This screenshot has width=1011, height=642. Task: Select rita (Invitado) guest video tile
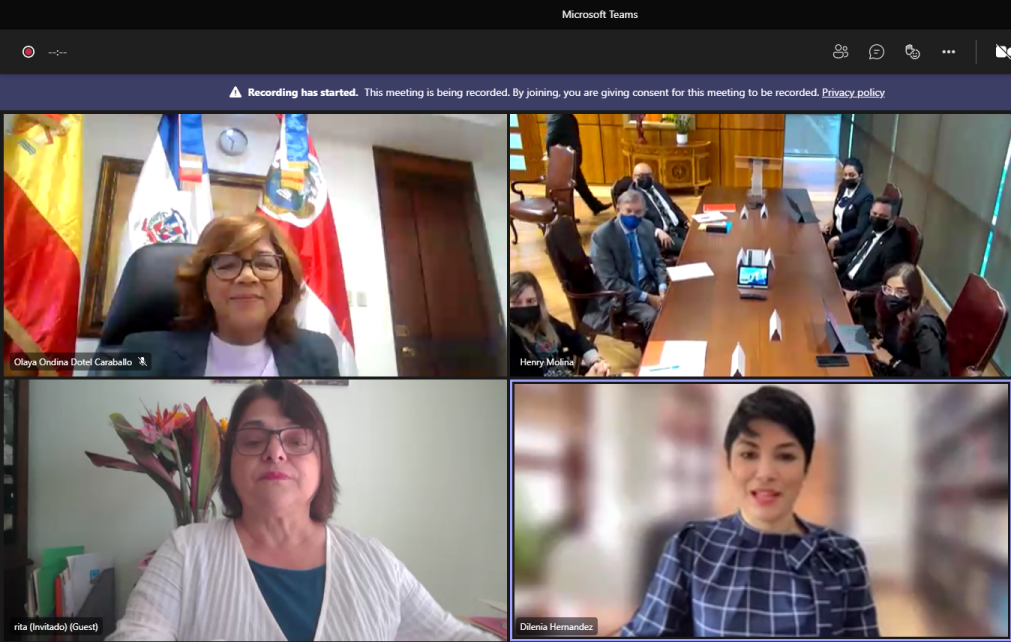255,510
